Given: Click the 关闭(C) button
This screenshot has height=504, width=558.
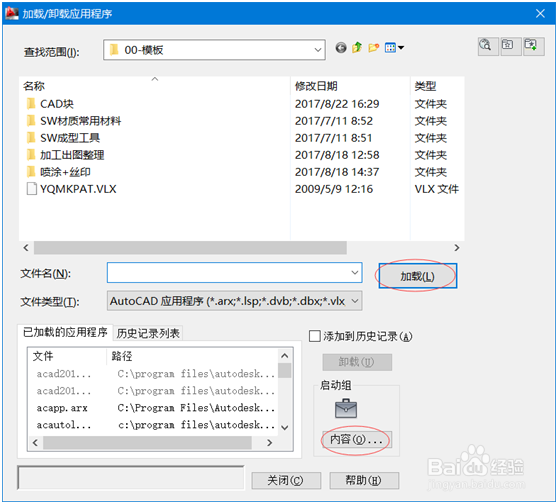Looking at the screenshot, I should coord(286,481).
